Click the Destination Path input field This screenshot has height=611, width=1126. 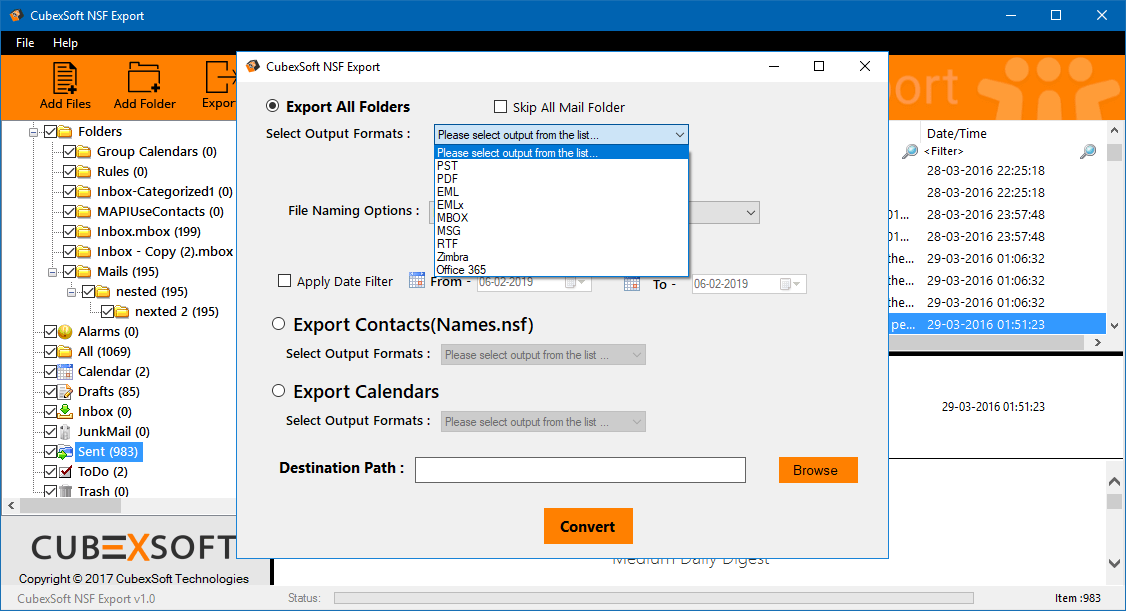tap(580, 470)
